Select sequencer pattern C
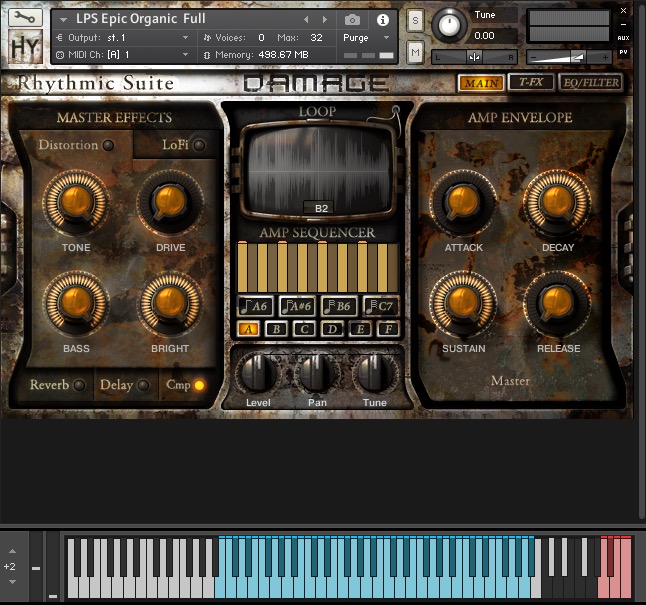The image size is (646, 605). coord(304,329)
